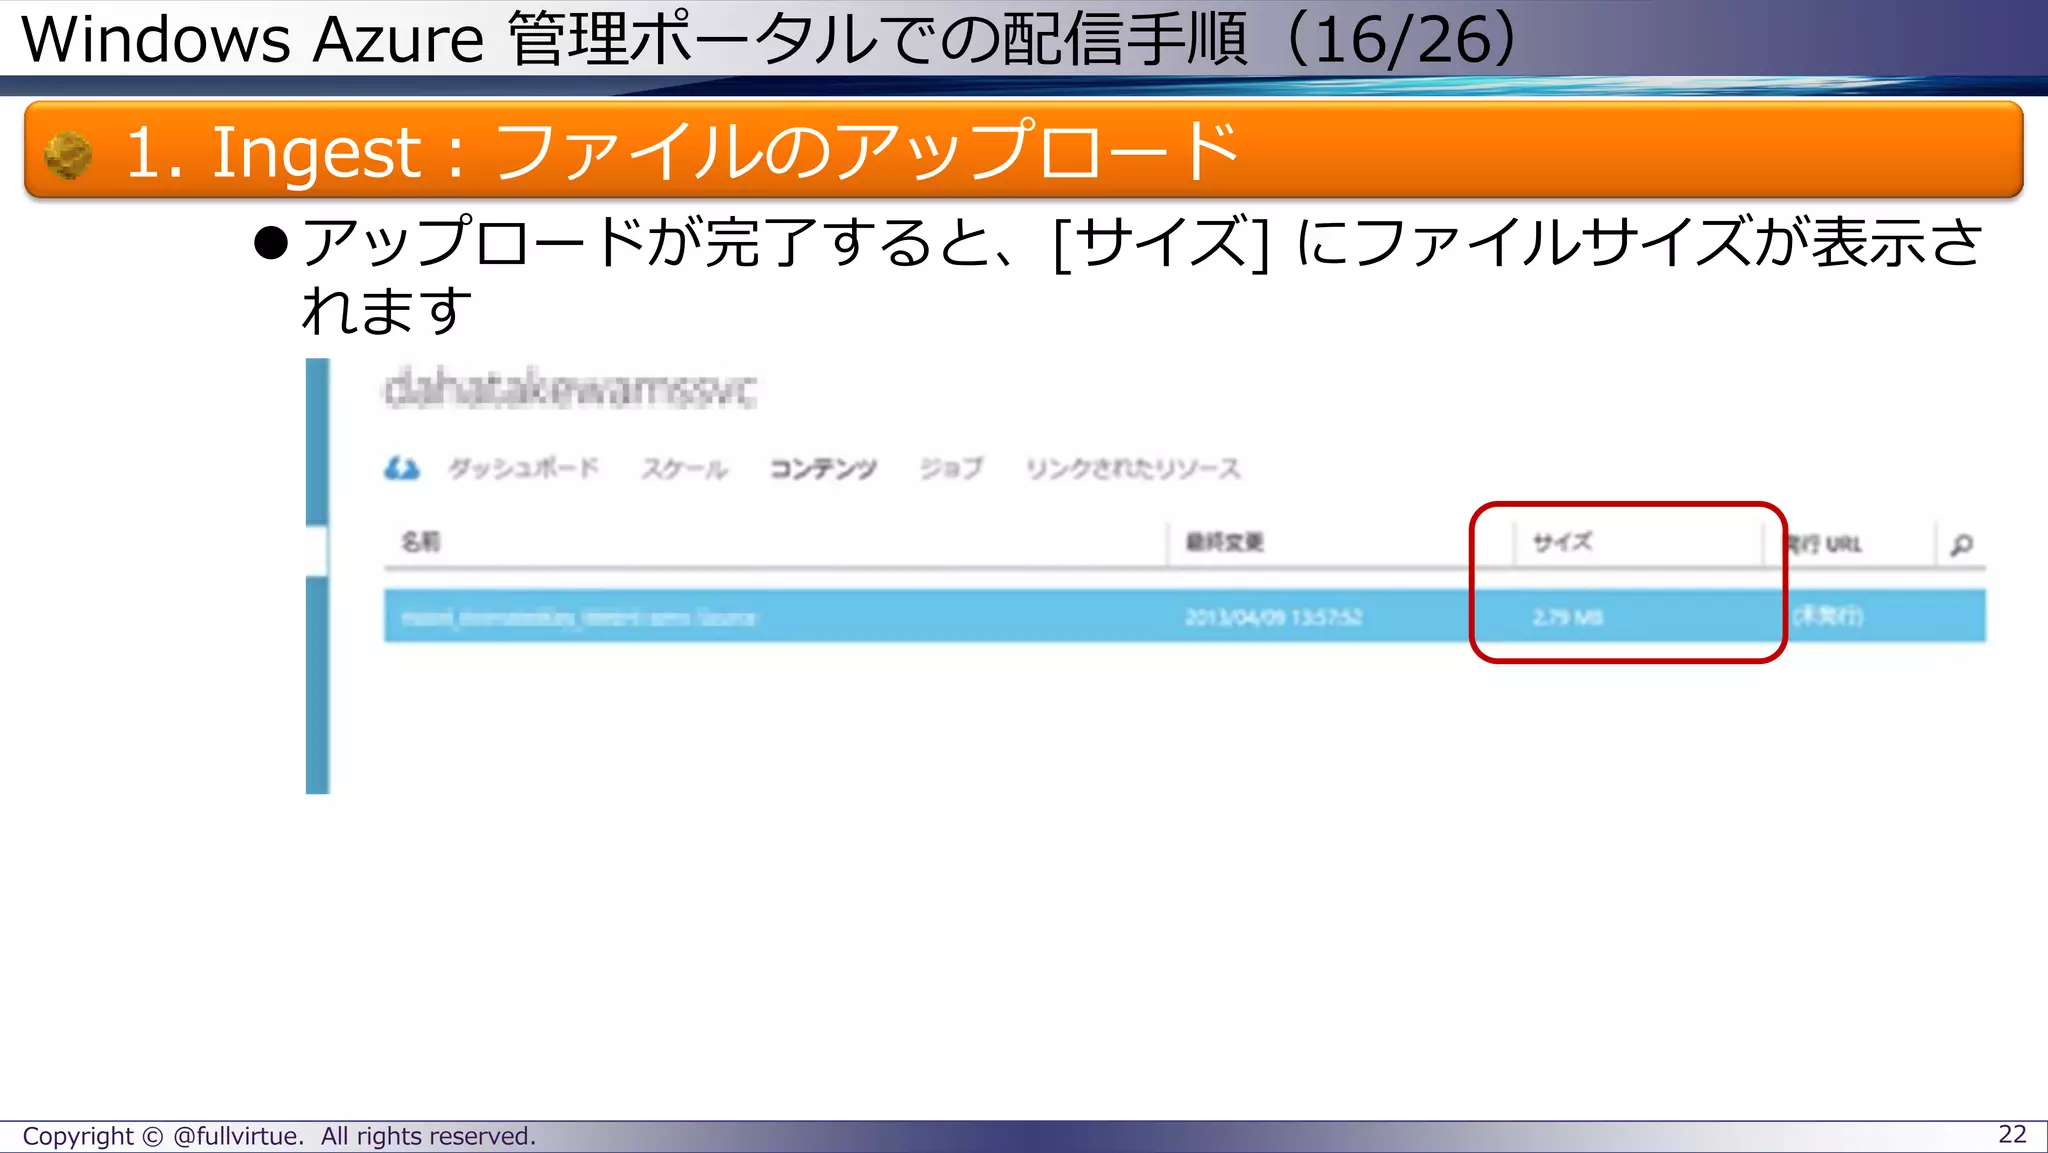Select the uploaded asset file name
This screenshot has height=1153, width=2048.
tap(578, 617)
